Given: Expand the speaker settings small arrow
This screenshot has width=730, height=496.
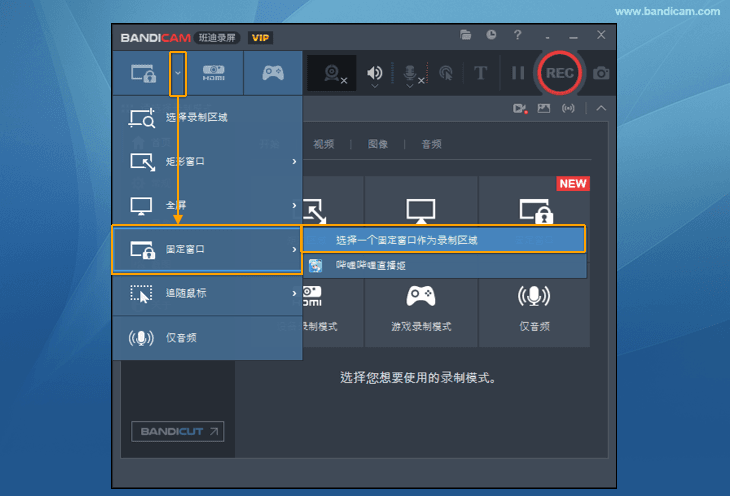Looking at the screenshot, I should (374, 86).
